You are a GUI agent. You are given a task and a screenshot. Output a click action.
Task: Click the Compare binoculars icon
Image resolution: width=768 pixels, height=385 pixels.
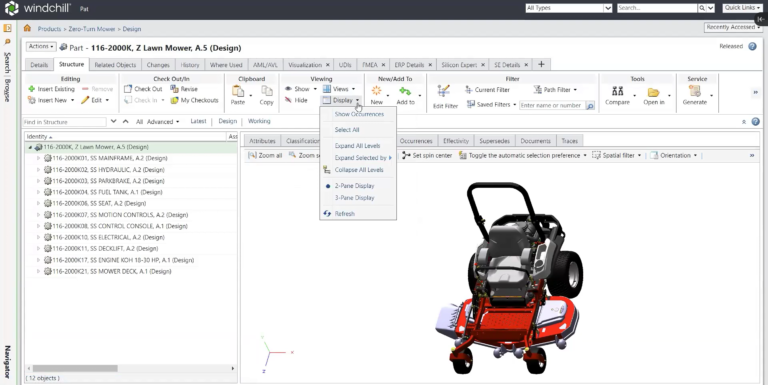click(x=618, y=92)
